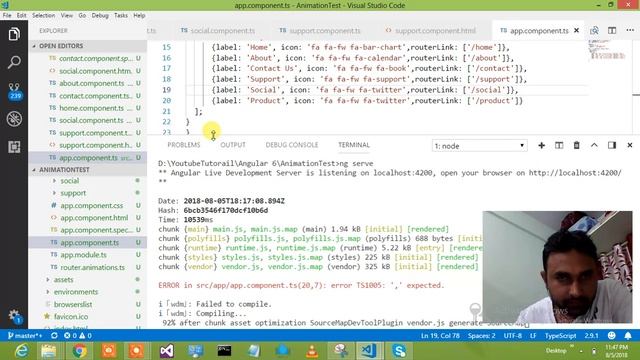Move panel to the right side
Screen dimensions: 640x360
611,145
